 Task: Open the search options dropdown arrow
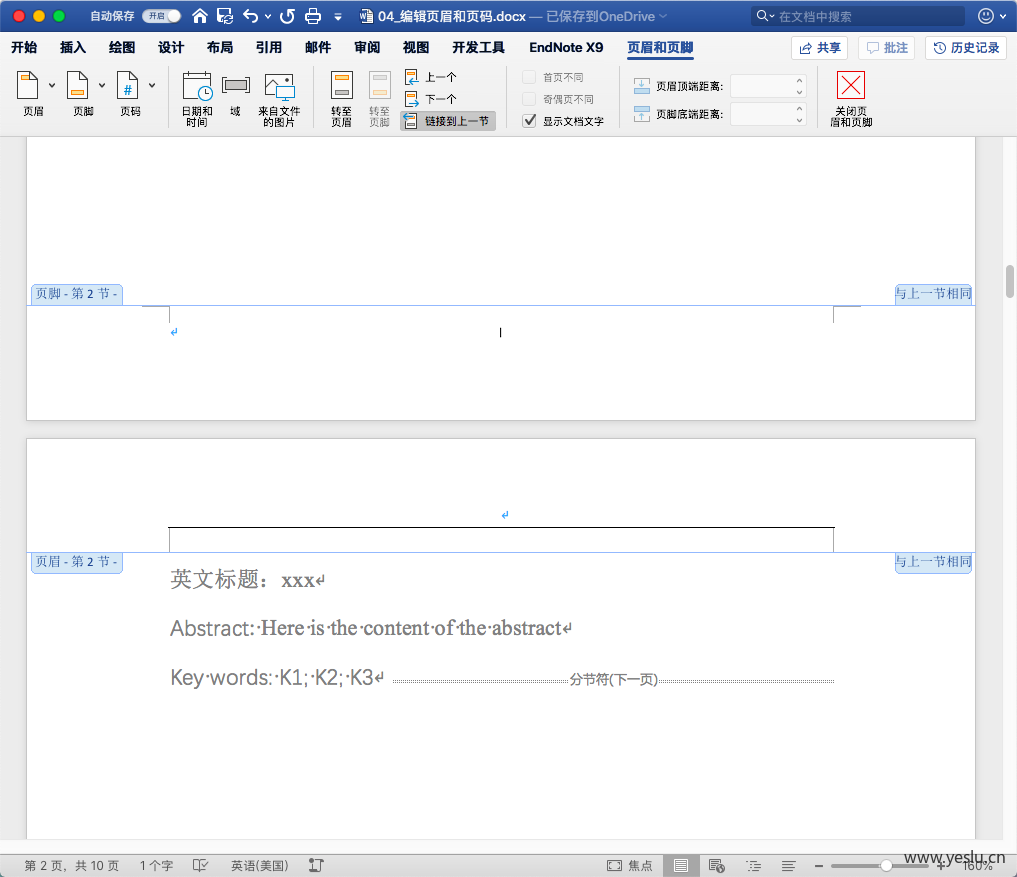(772, 16)
